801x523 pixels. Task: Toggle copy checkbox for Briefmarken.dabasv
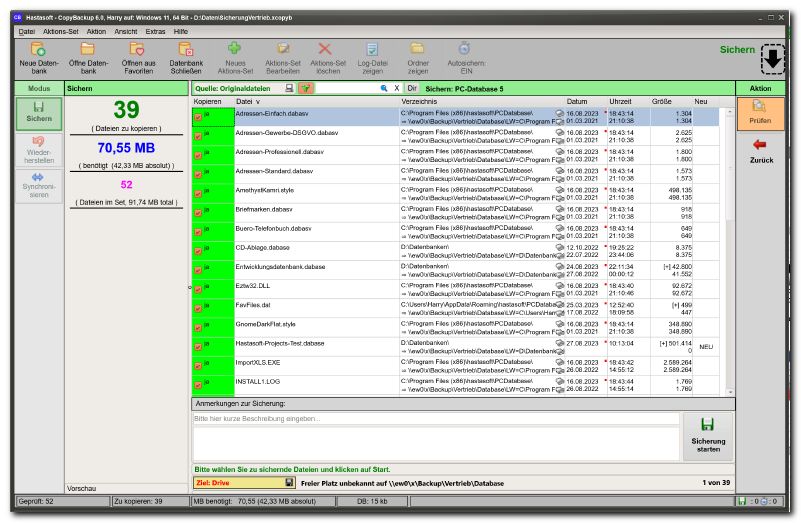click(199, 212)
